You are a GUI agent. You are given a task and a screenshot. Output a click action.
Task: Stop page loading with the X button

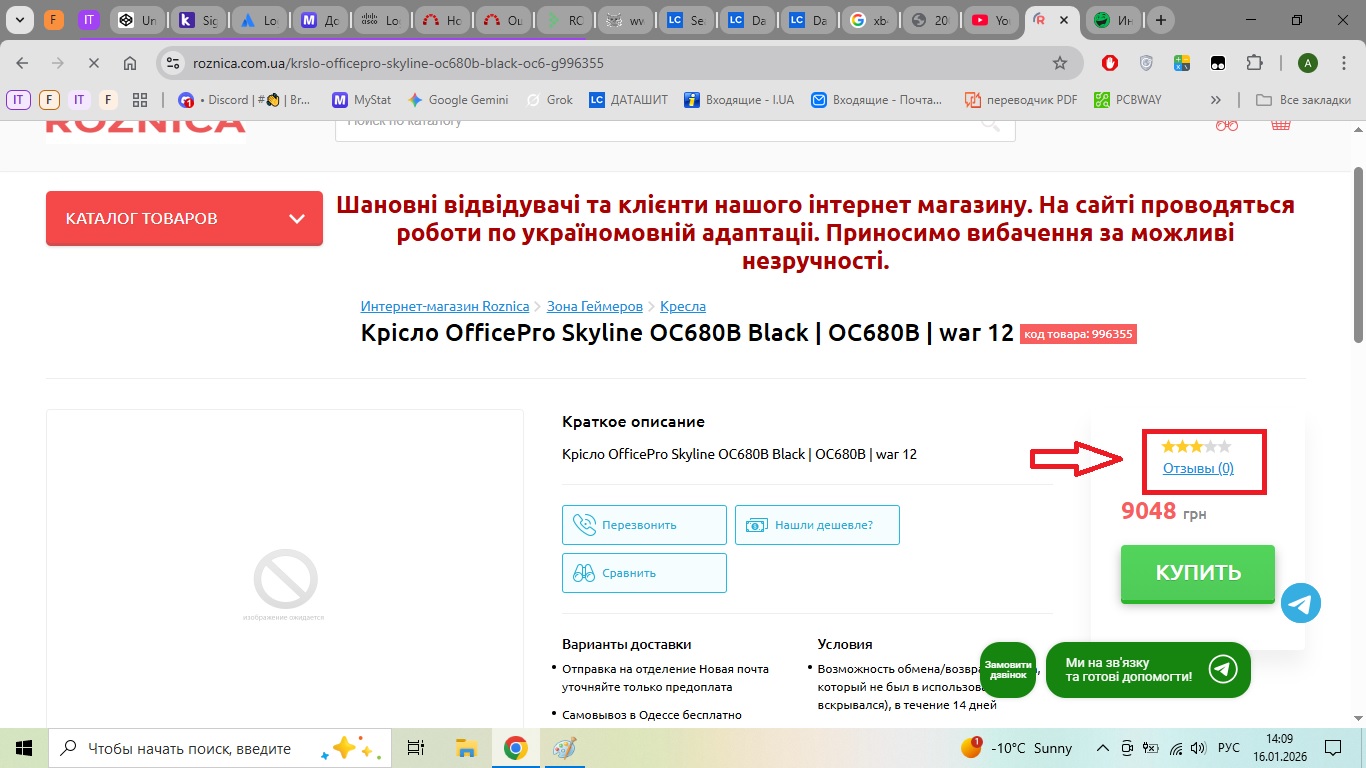pyautogui.click(x=93, y=63)
